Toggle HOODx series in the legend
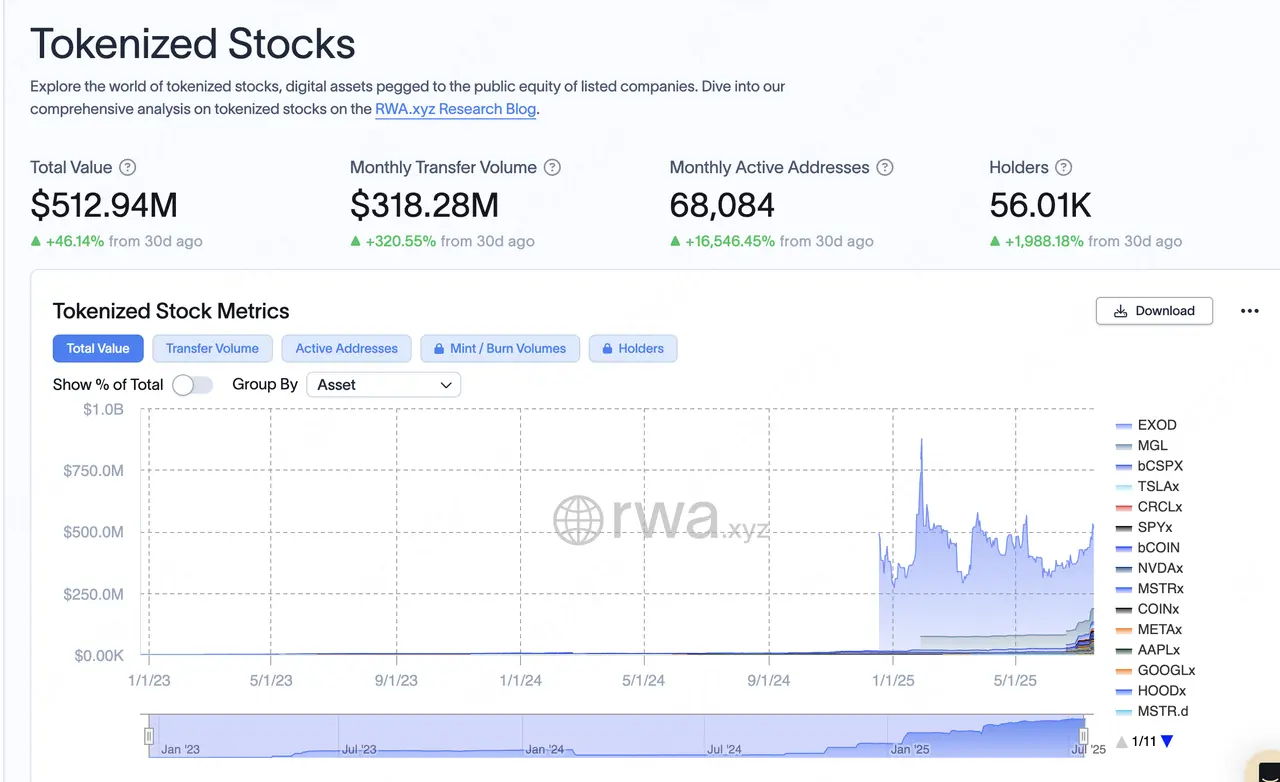Viewport: 1280px width, 782px height. (1150, 691)
